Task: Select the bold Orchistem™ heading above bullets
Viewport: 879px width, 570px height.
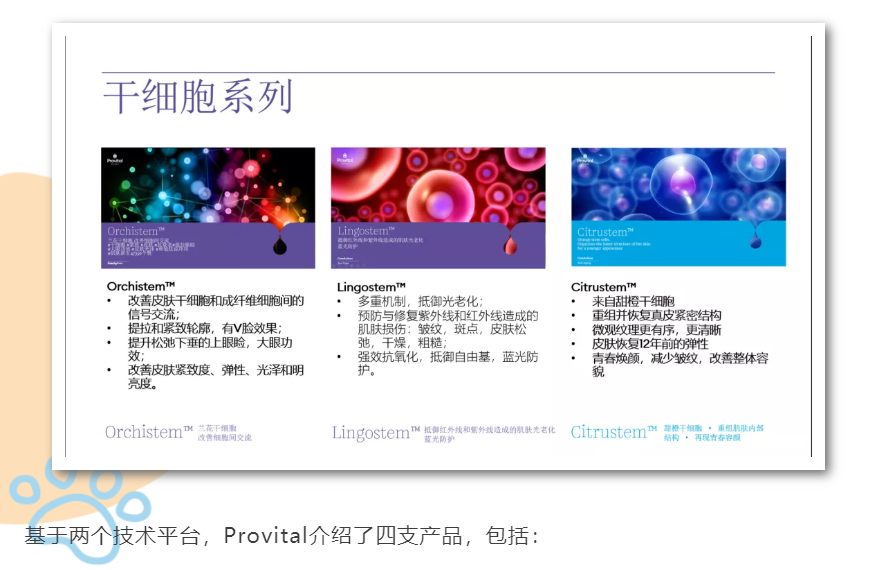Action: coord(141,286)
